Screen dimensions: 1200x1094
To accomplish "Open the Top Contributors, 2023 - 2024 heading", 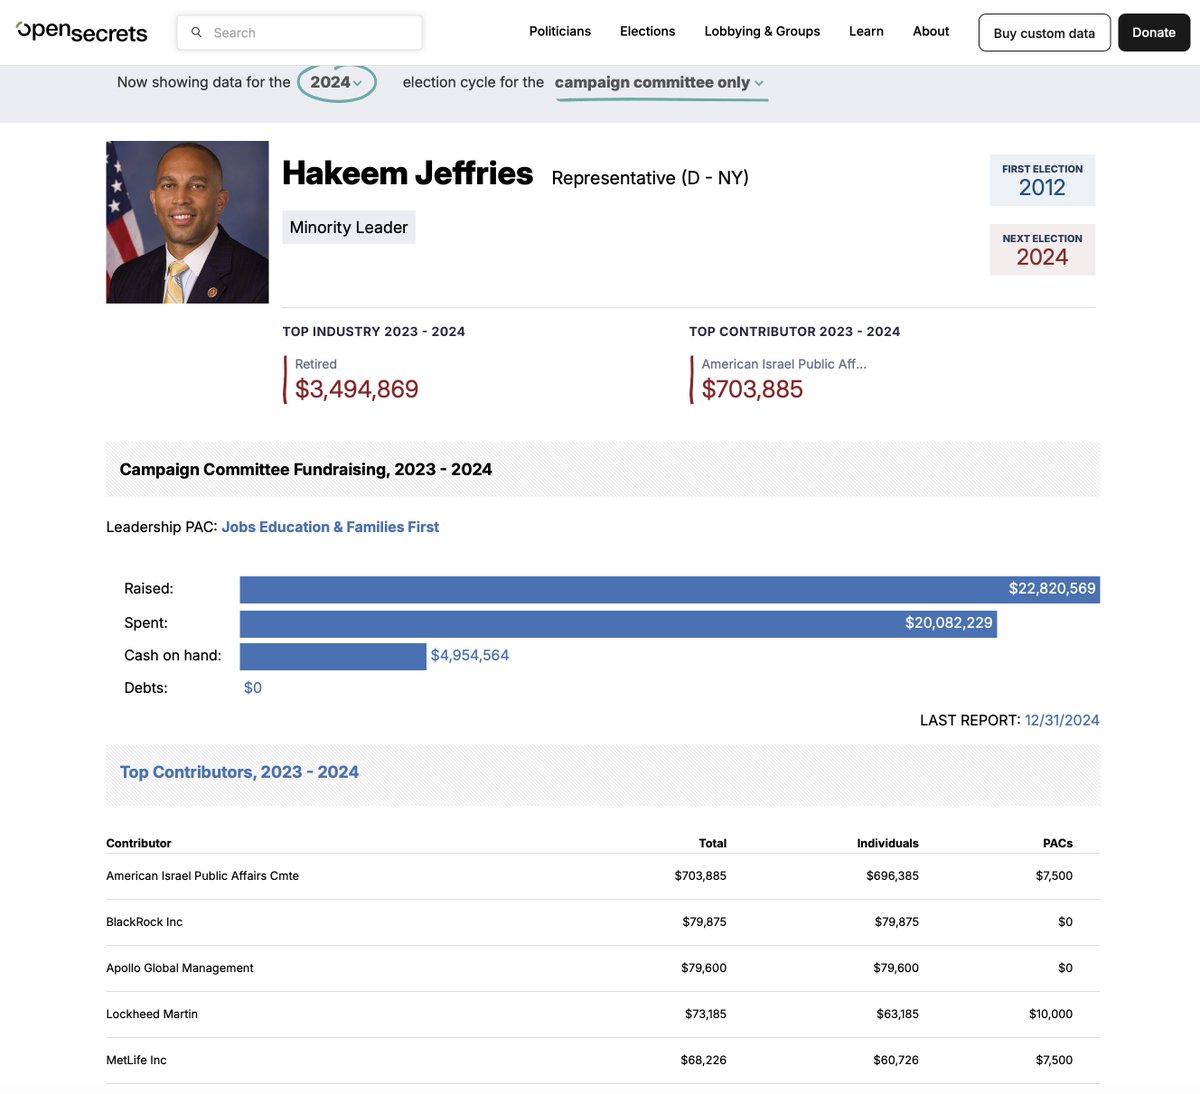I will click(x=239, y=771).
